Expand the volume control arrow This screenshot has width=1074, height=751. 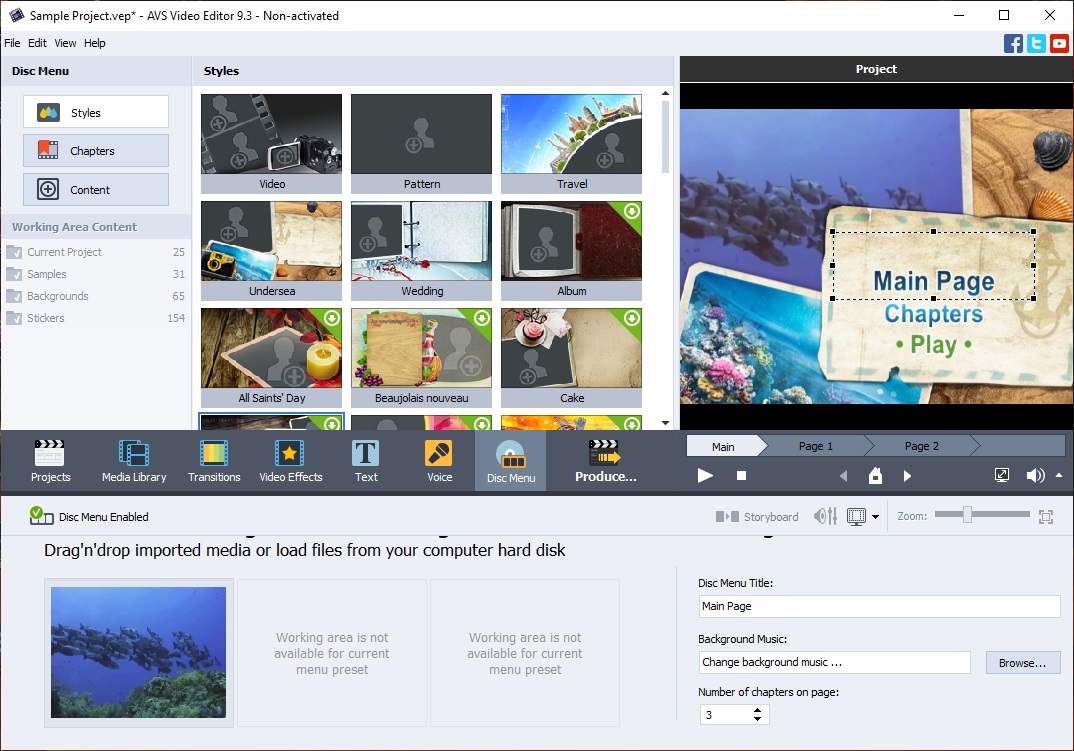tap(1059, 476)
